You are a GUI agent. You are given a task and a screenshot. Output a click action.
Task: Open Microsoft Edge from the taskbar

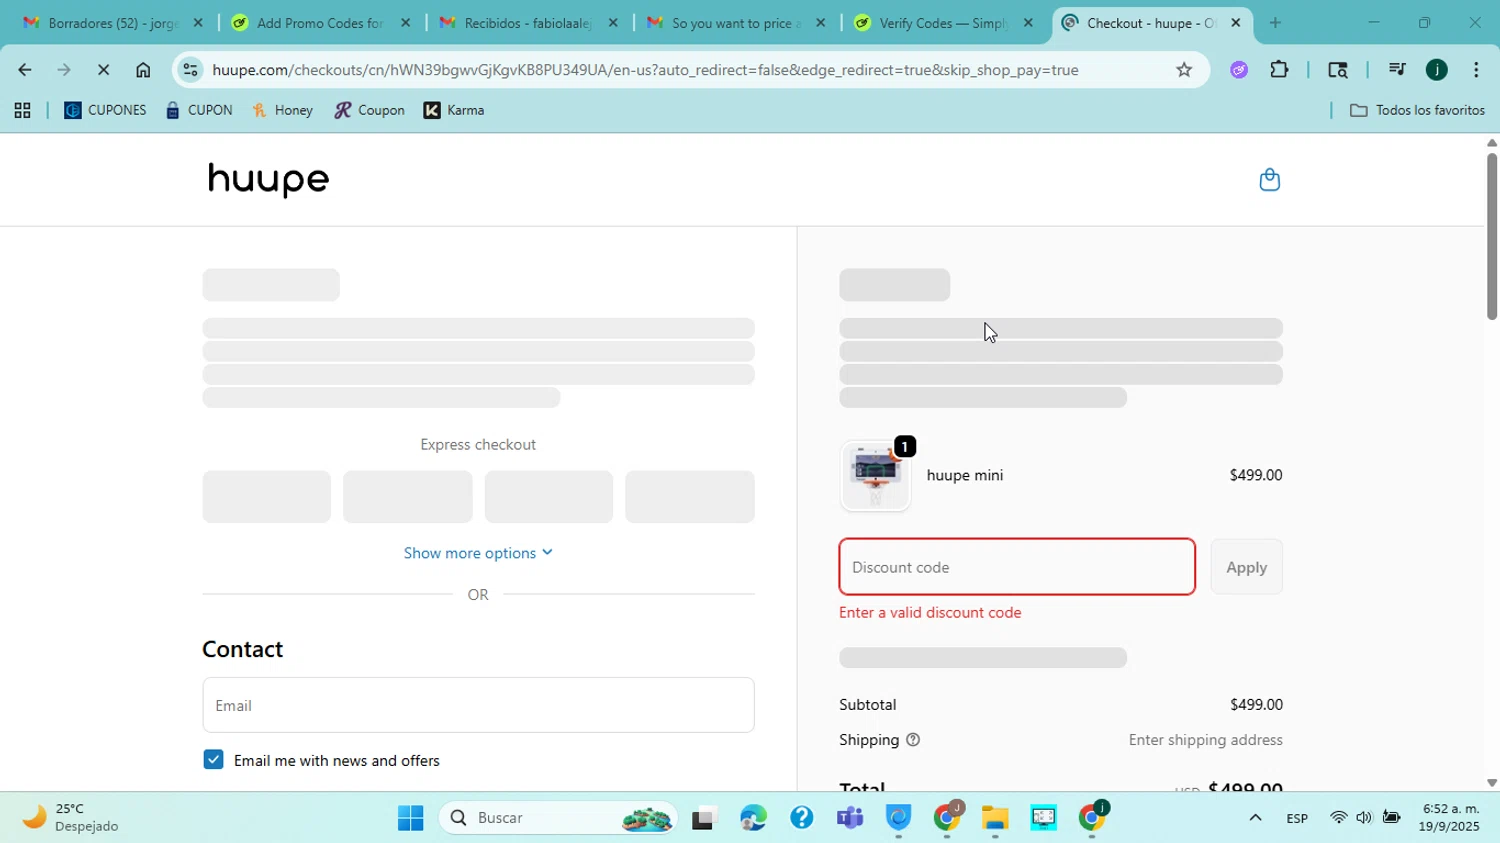point(753,818)
